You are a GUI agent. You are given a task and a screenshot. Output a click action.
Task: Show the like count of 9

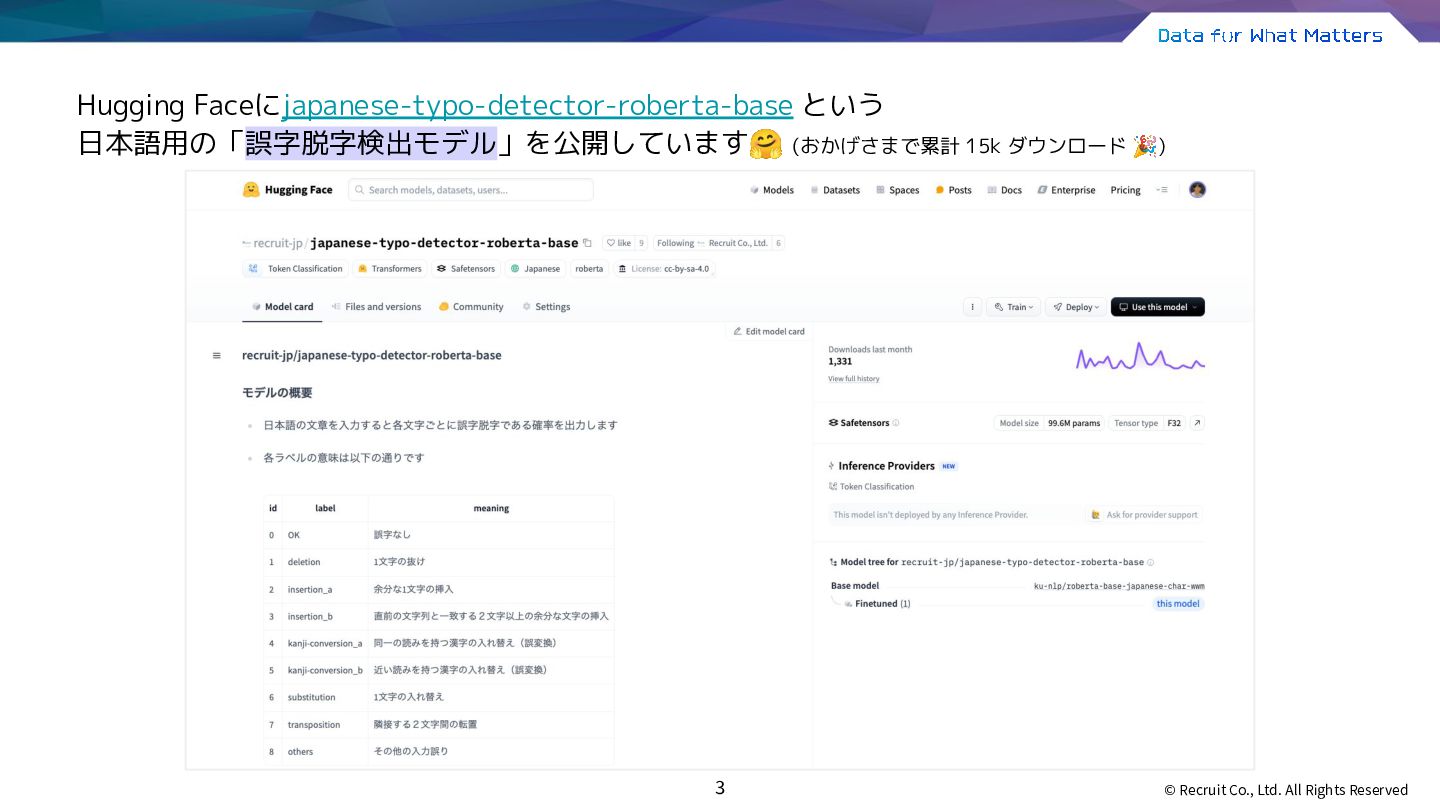641,243
